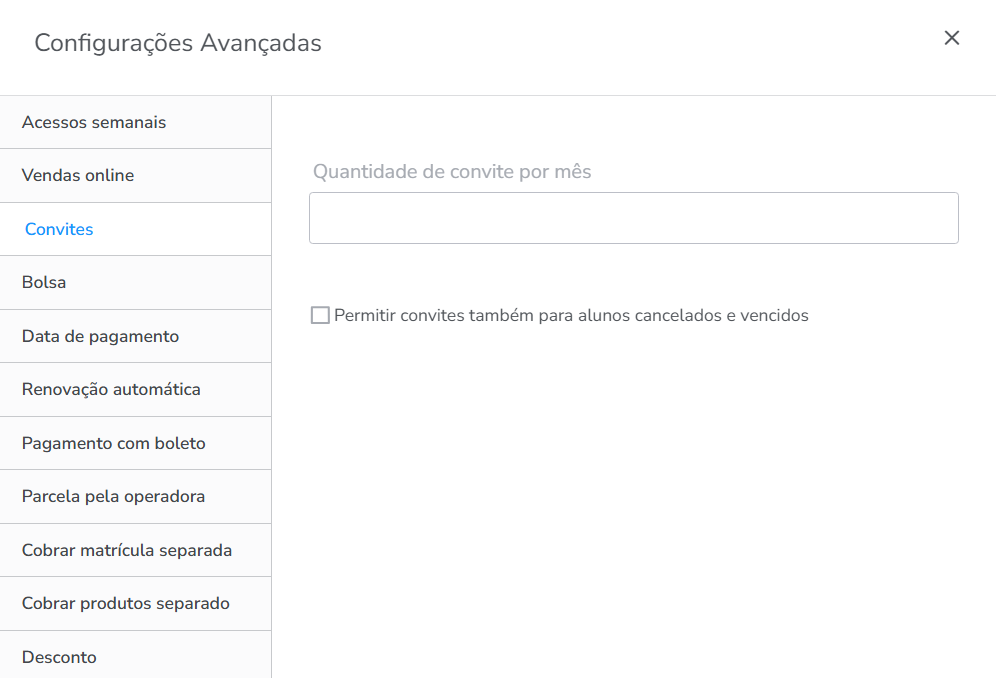Click empty header space left of close icon
The image size is (996, 678).
[650, 43]
